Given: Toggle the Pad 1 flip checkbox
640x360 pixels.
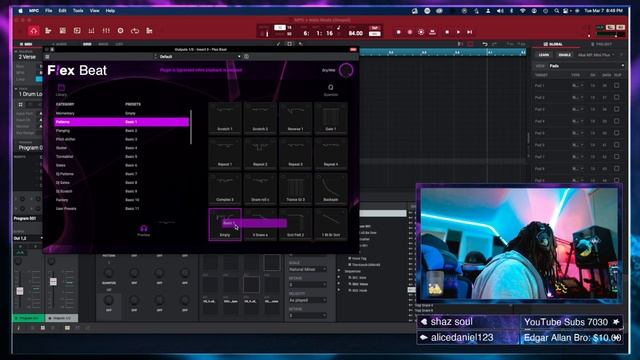Looking at the screenshot, I should click(x=616, y=86).
